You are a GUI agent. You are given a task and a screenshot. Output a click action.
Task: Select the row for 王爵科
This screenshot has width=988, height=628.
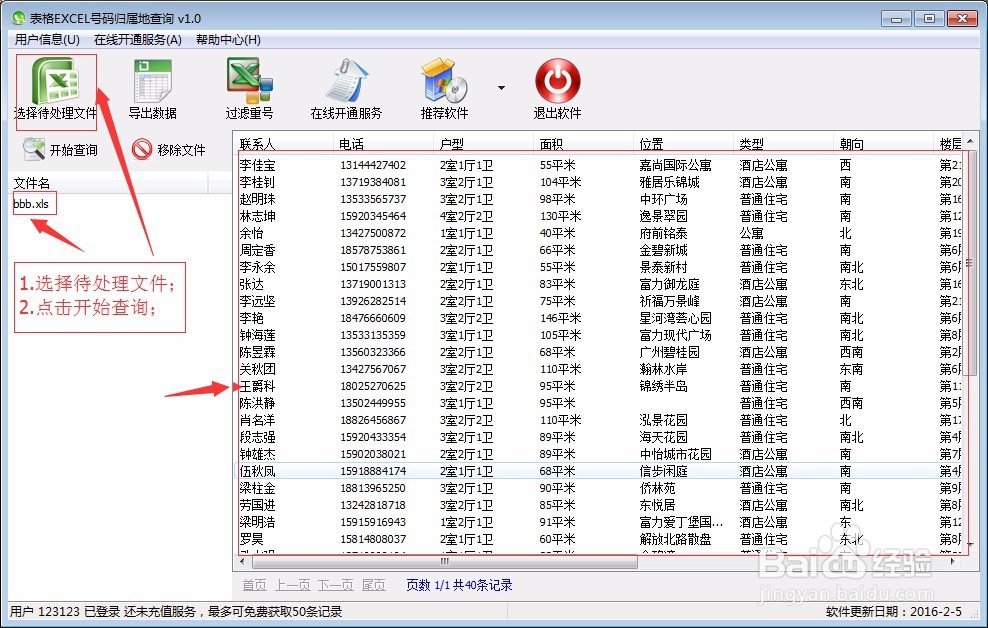pyautogui.click(x=598, y=386)
